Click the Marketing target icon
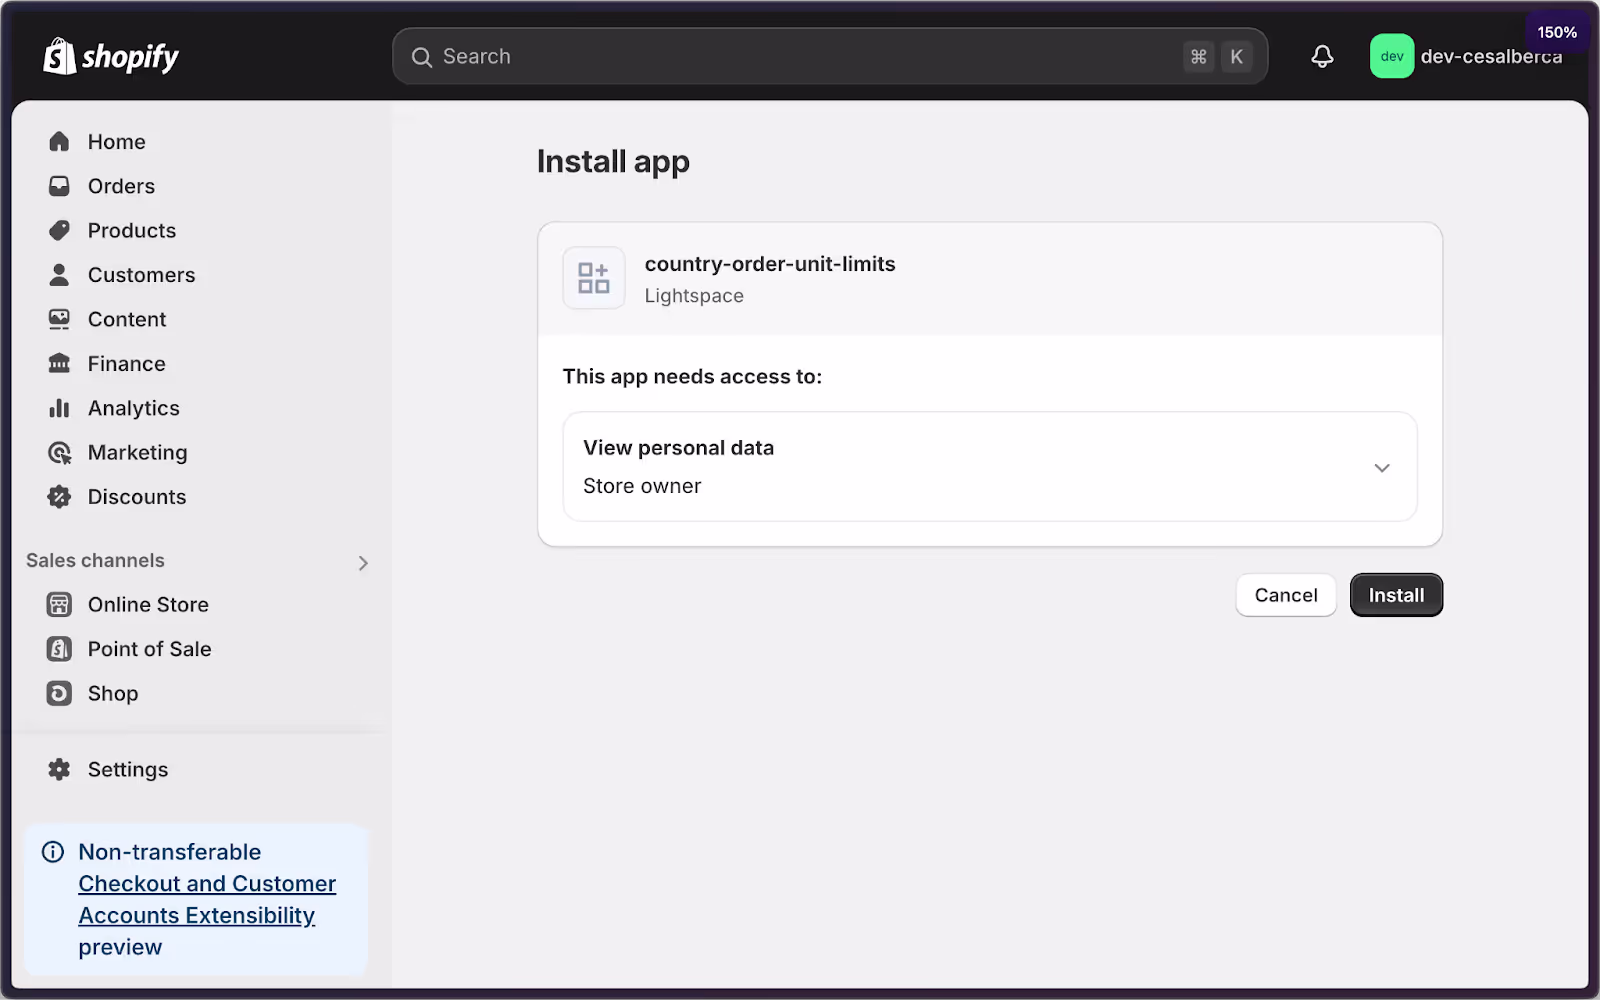Image resolution: width=1600 pixels, height=1000 pixels. tap(59, 453)
